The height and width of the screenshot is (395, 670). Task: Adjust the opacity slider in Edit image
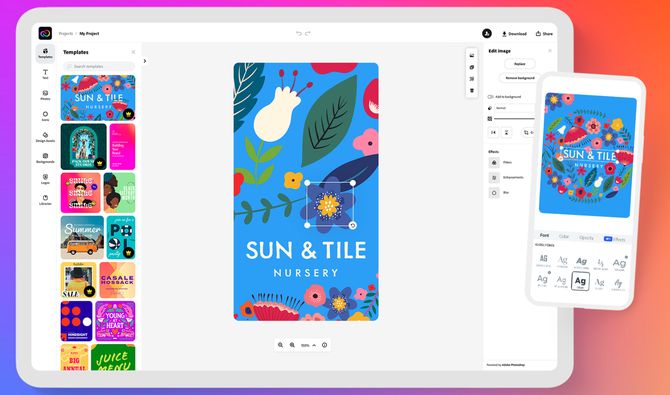point(514,119)
